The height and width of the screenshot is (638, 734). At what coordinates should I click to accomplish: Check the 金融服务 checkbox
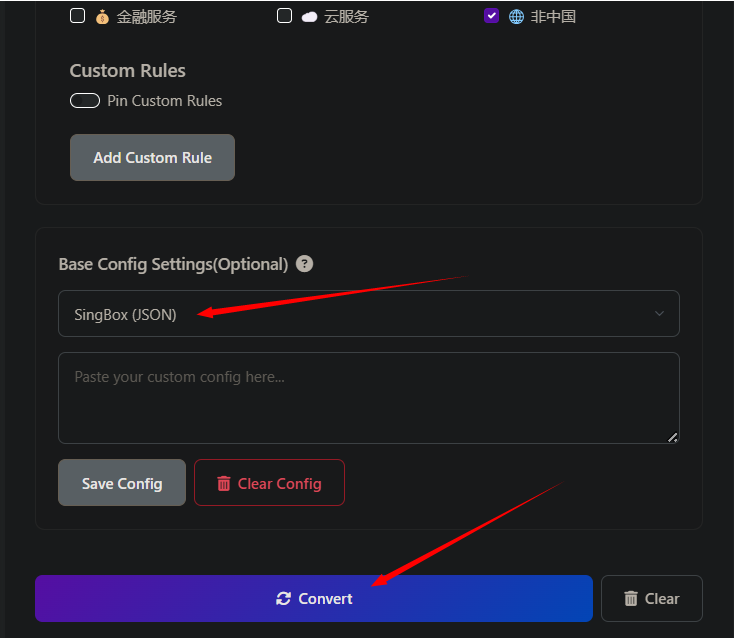coord(77,16)
